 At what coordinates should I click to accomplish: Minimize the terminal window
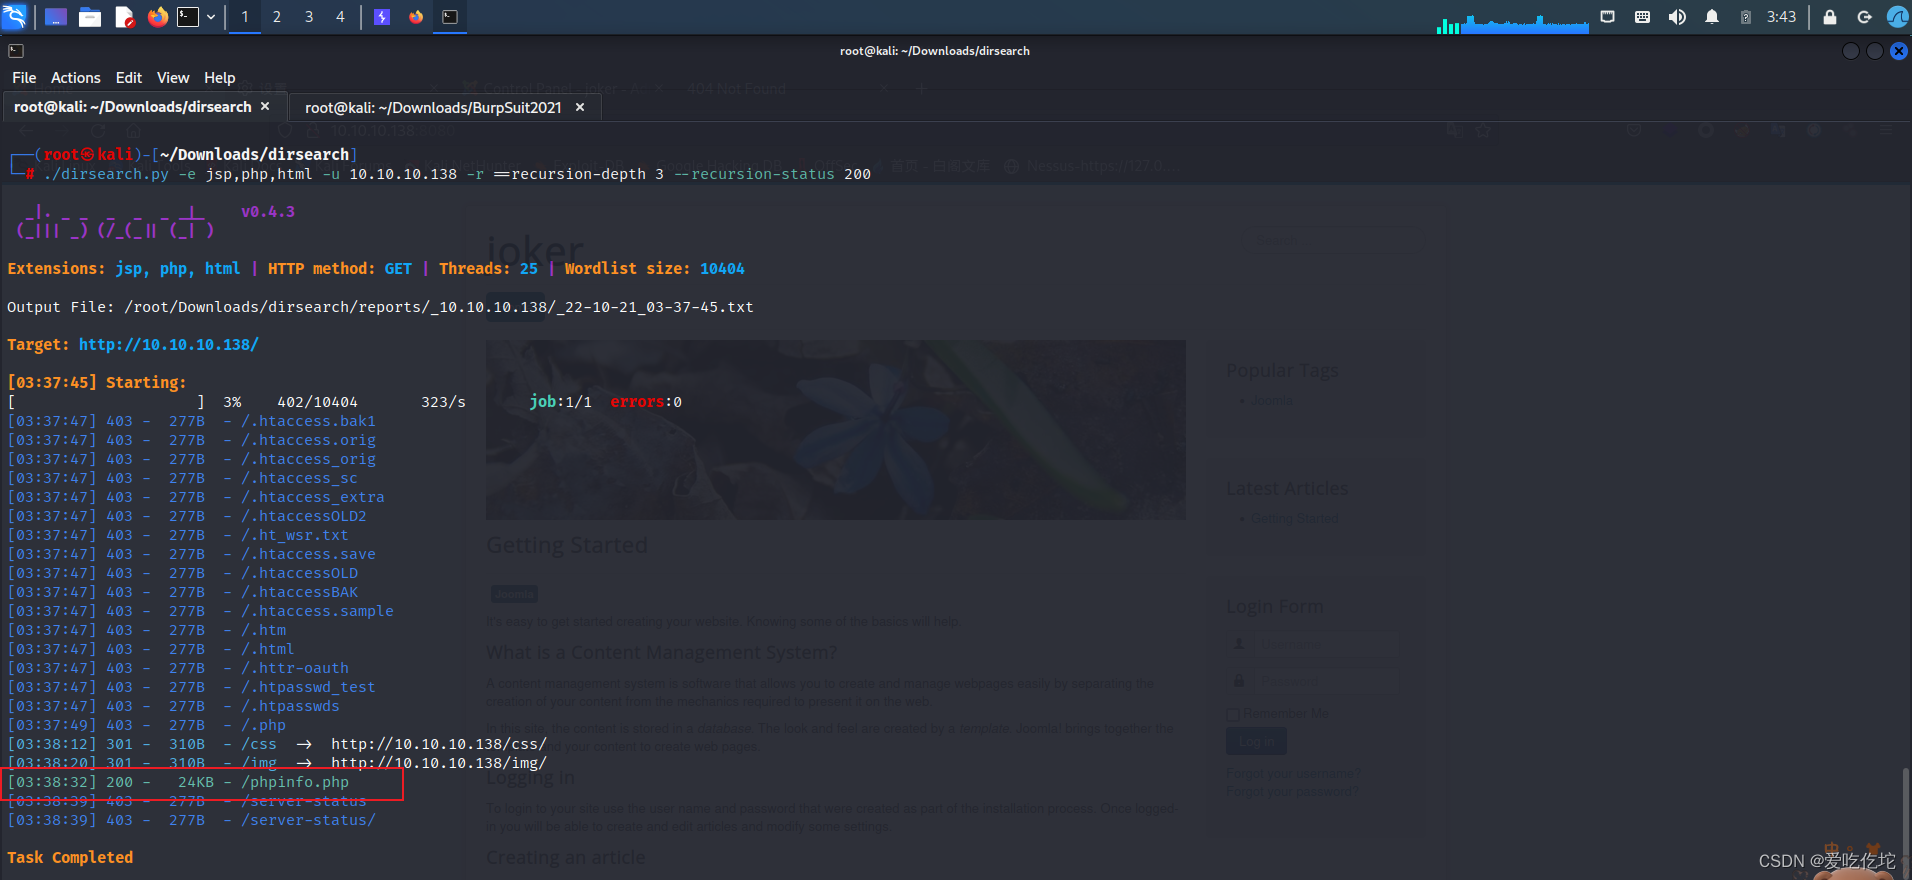[x=1851, y=51]
